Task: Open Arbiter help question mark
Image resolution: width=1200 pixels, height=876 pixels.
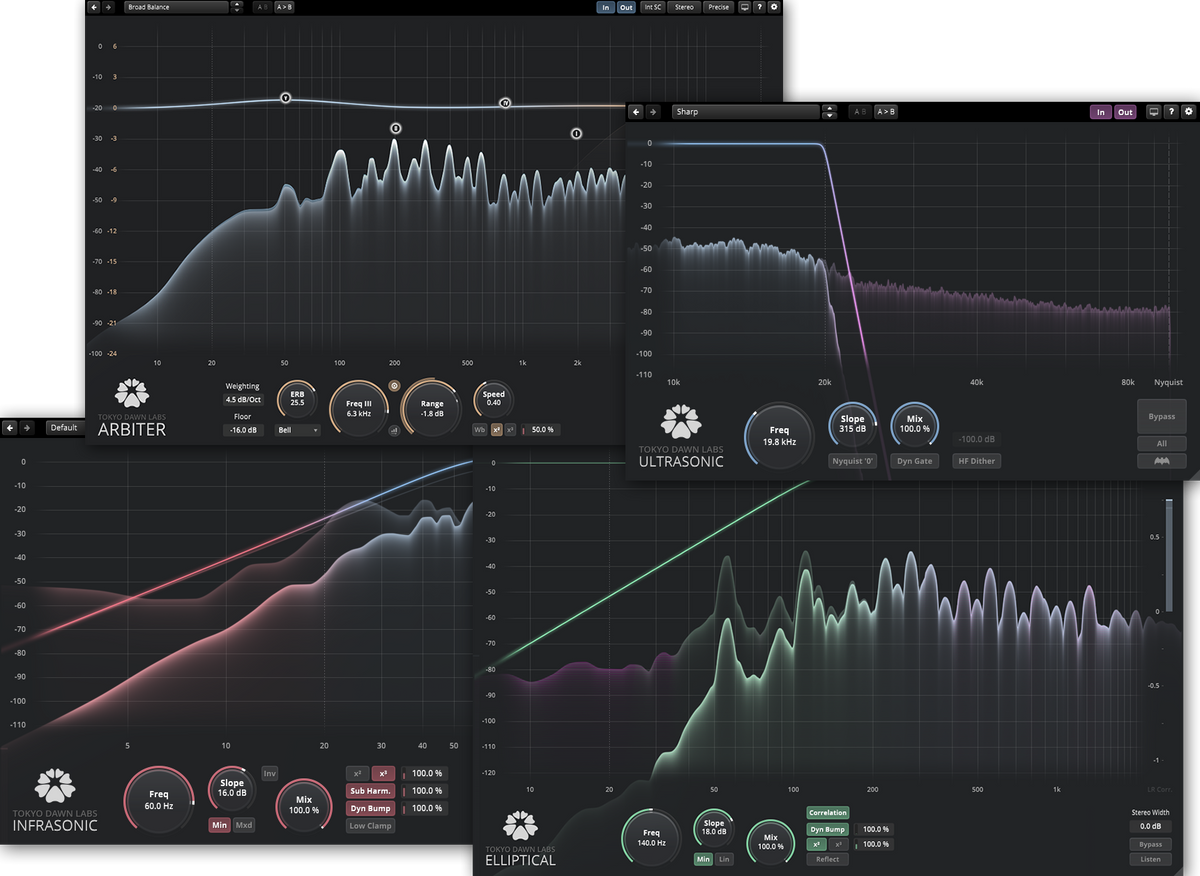Action: [759, 7]
